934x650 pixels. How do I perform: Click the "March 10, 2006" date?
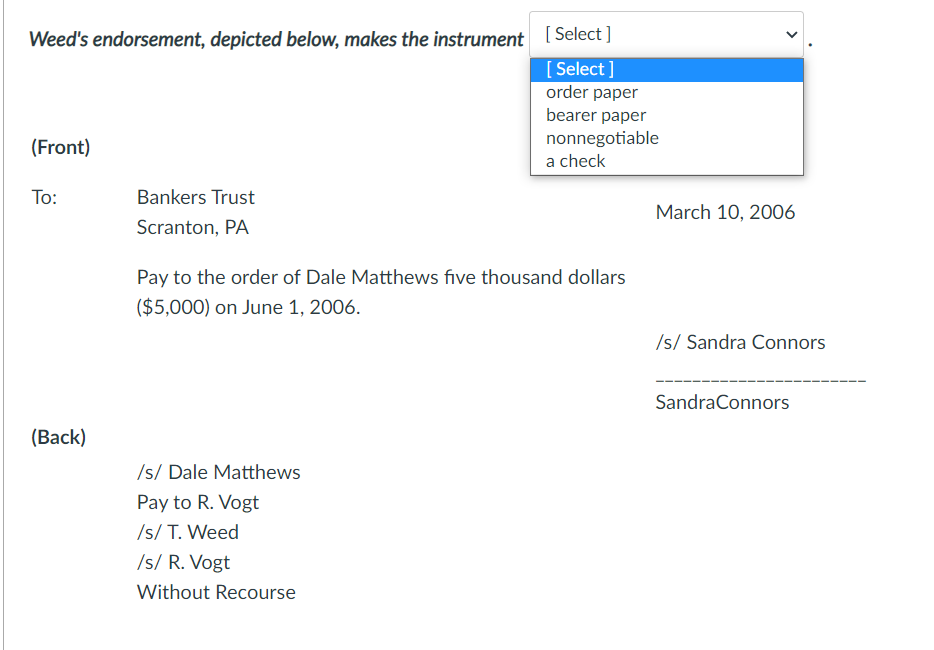(x=725, y=212)
